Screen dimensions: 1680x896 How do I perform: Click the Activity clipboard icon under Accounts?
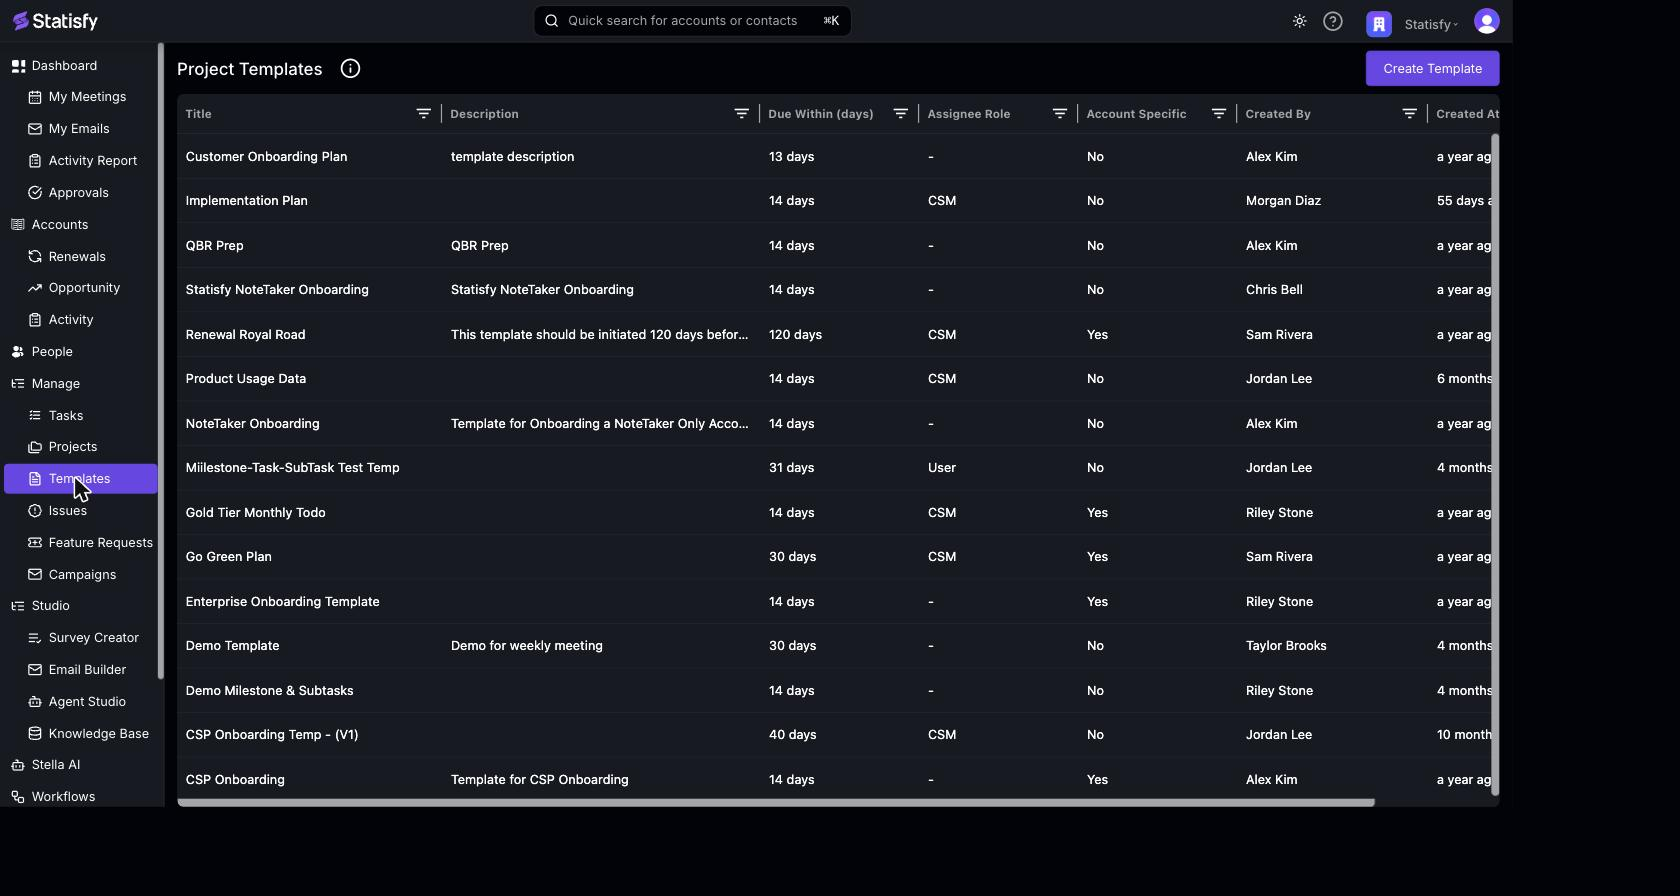[35, 320]
